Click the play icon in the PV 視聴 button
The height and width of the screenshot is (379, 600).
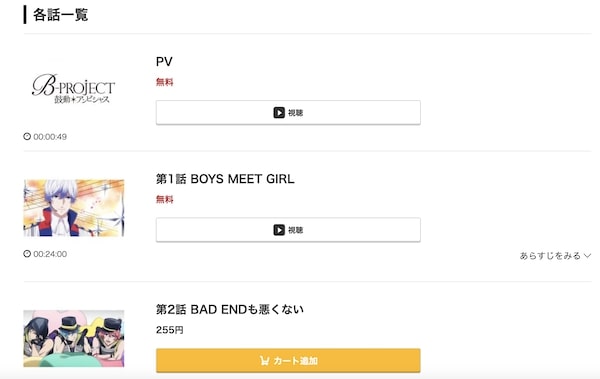(279, 113)
